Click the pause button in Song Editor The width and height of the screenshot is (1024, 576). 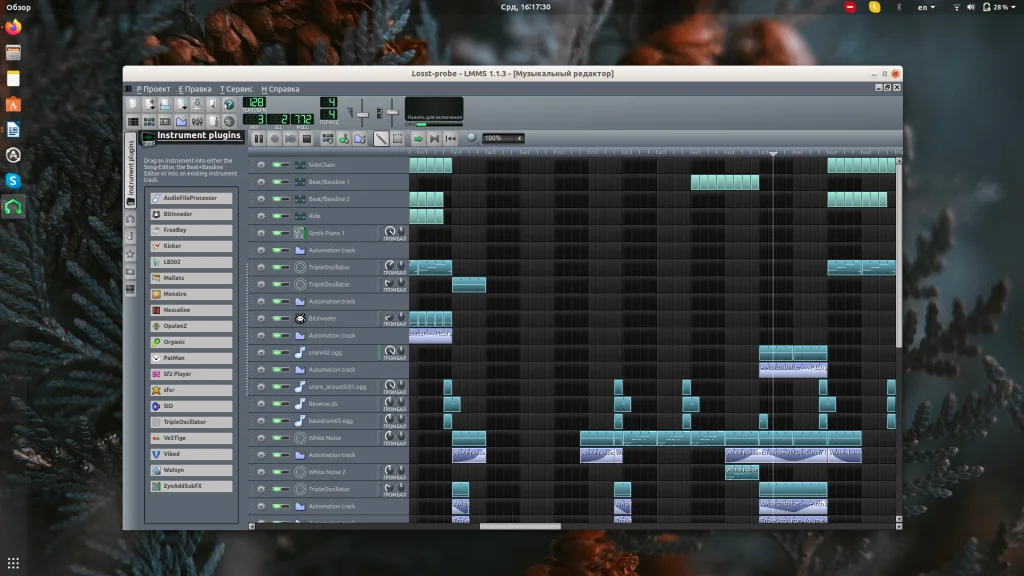(259, 139)
